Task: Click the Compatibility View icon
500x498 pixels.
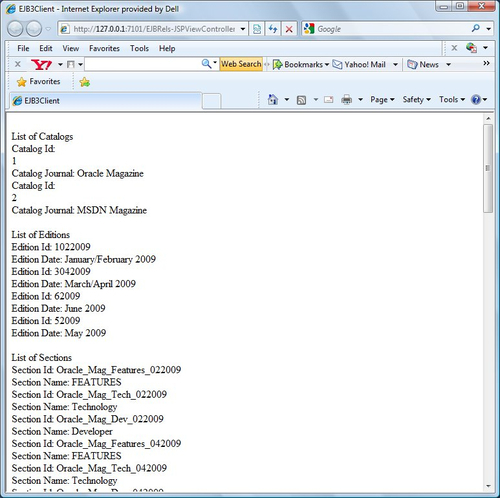Action: pos(257,29)
